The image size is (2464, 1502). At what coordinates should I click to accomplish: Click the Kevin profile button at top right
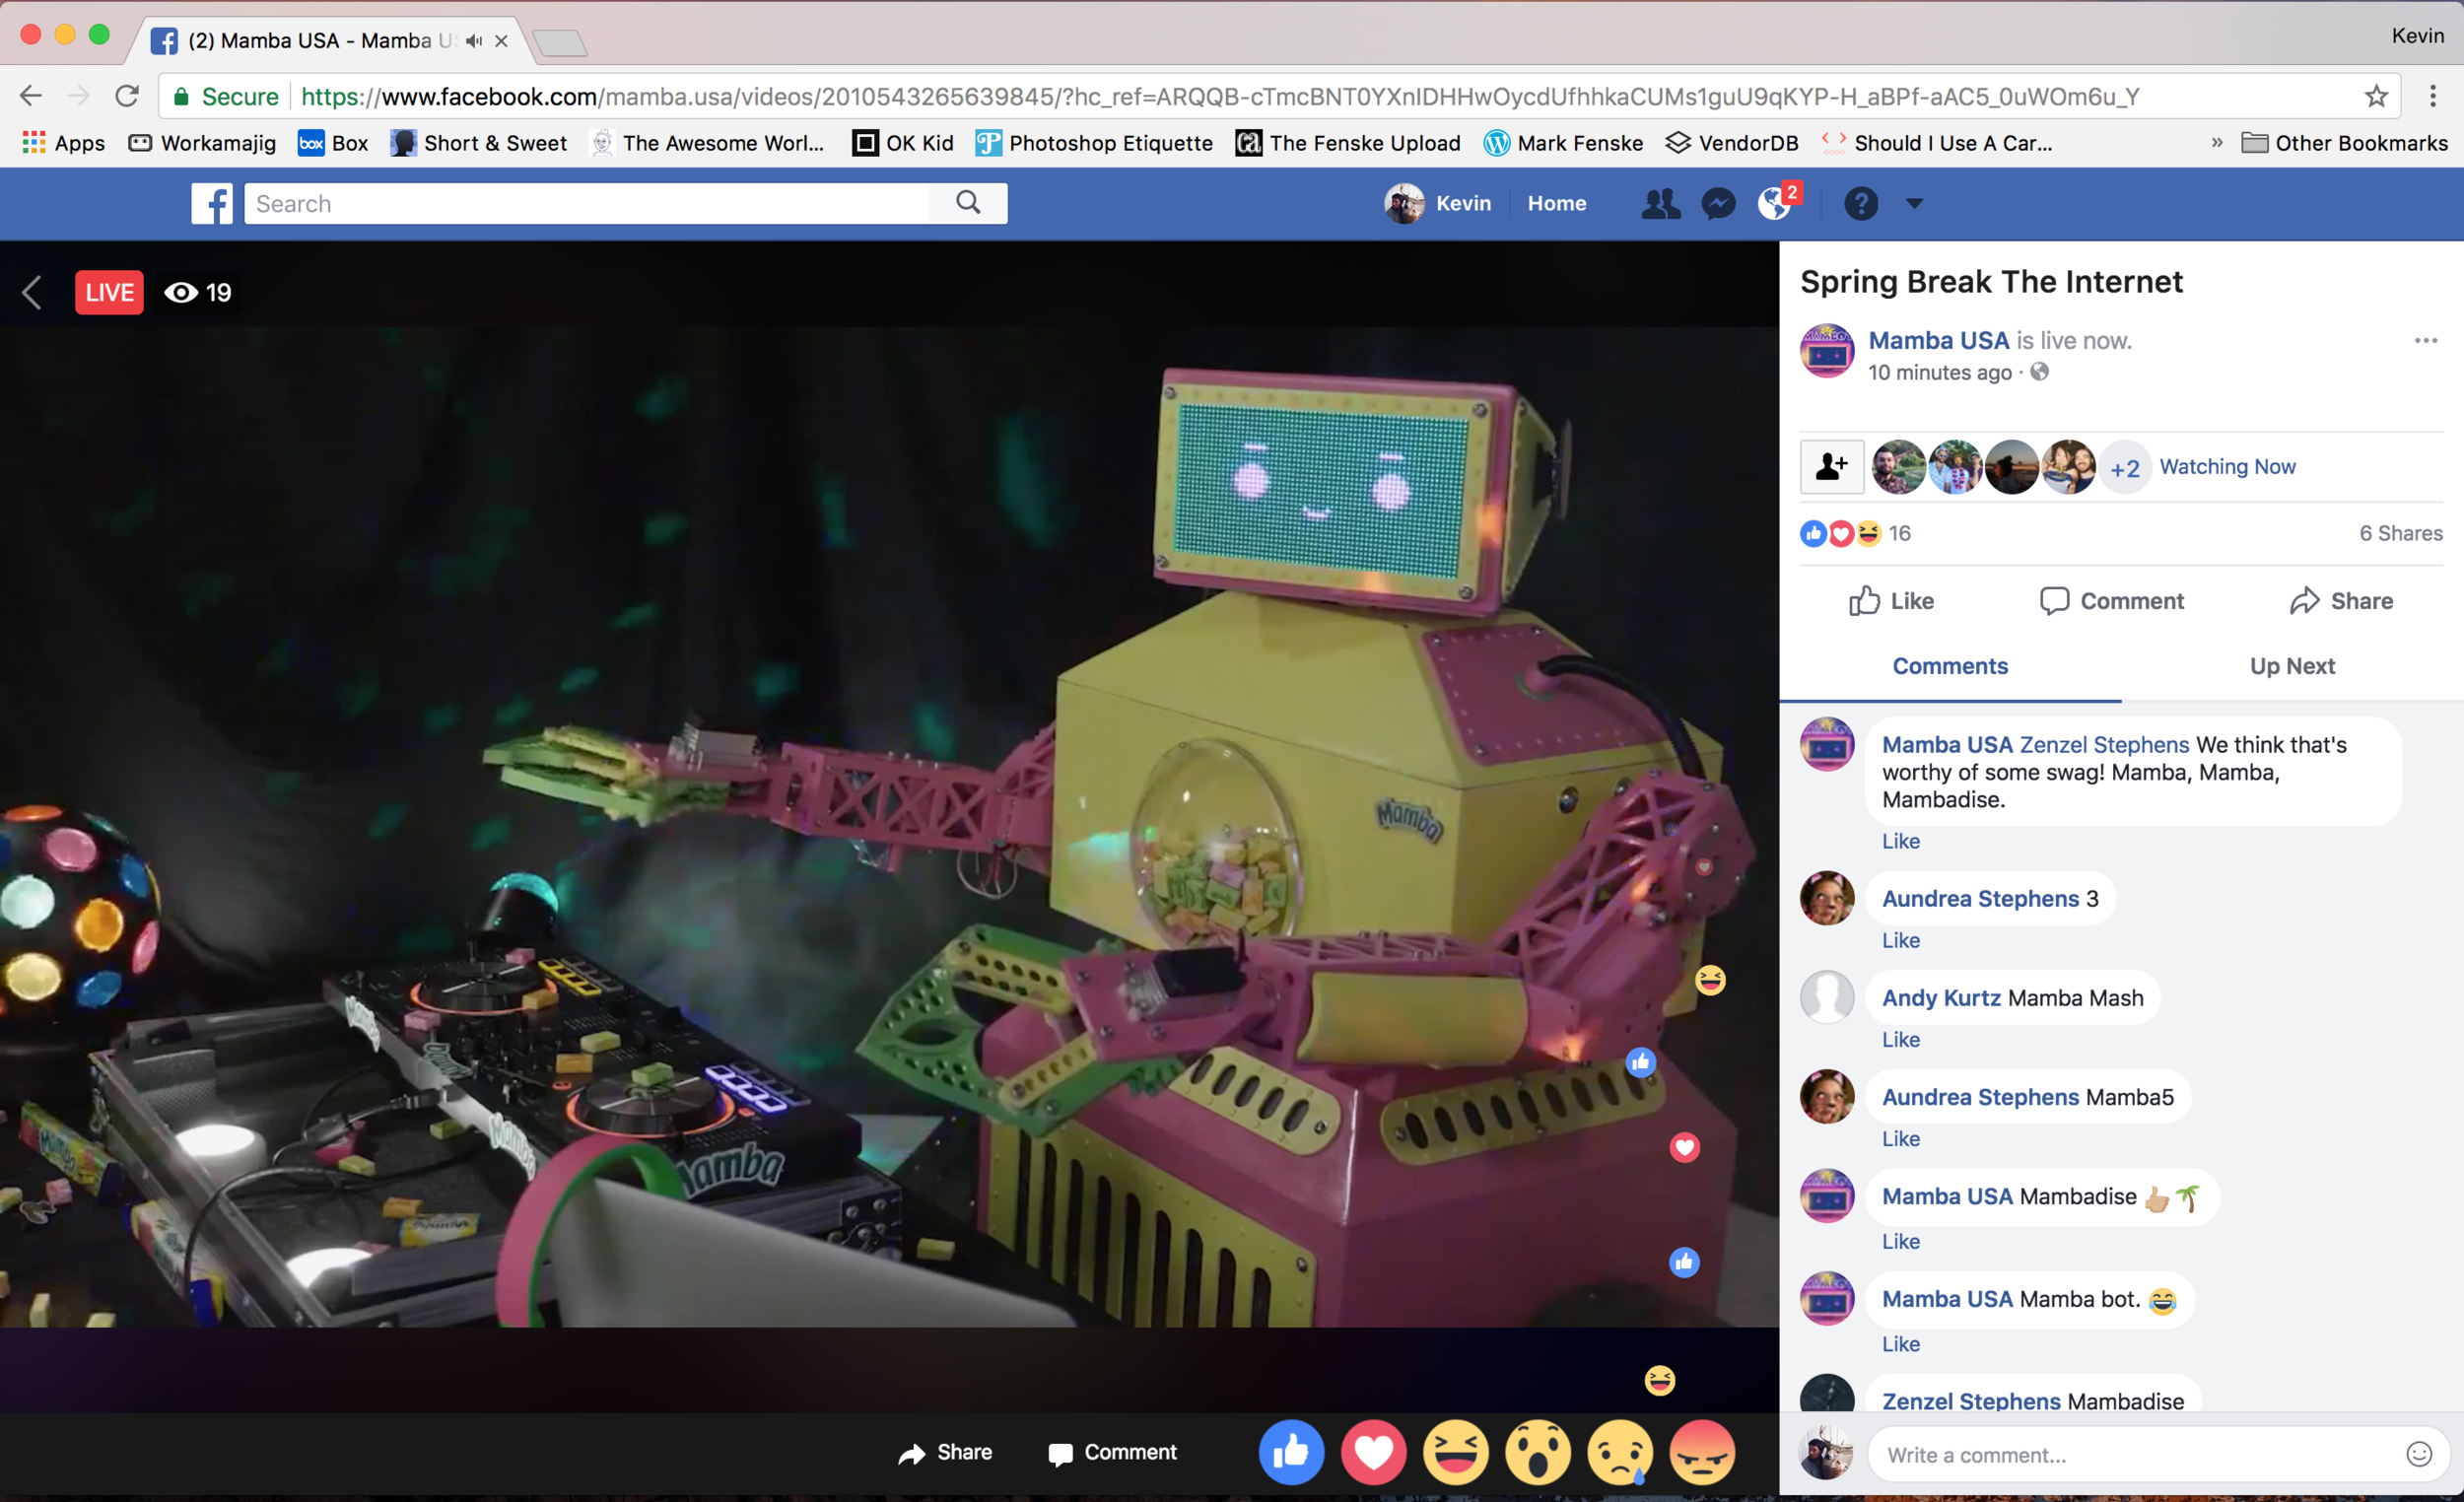pos(2417,36)
